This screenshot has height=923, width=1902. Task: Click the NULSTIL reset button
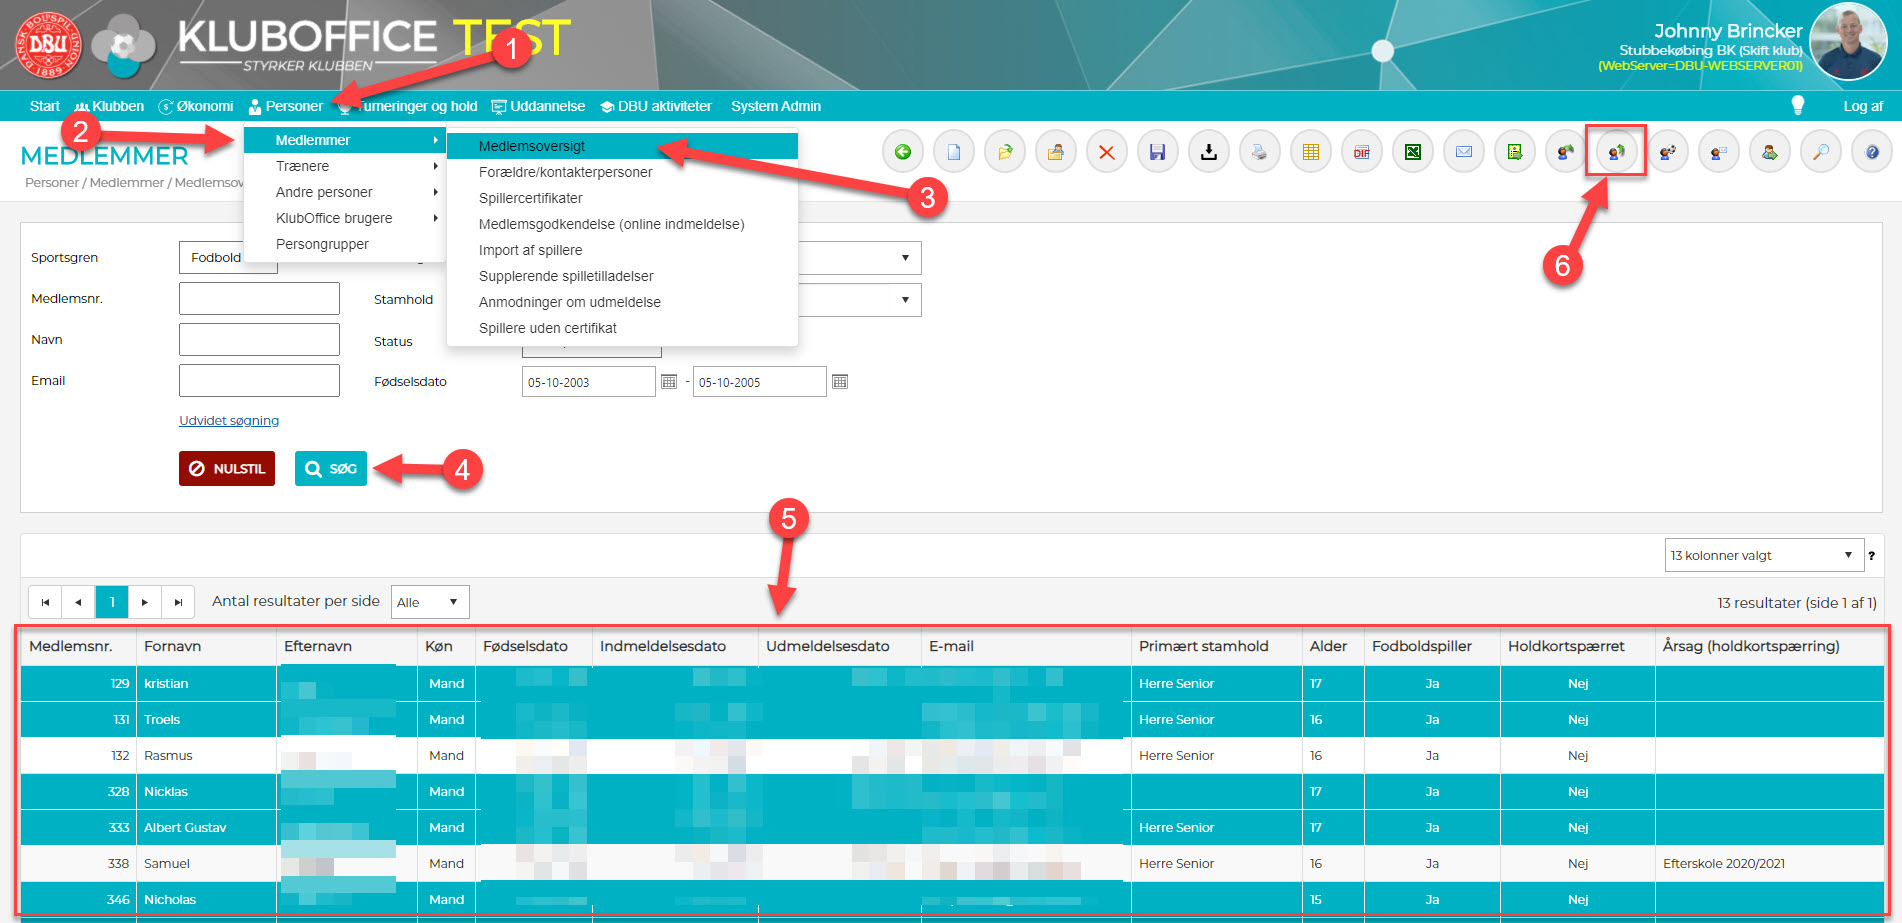[227, 468]
